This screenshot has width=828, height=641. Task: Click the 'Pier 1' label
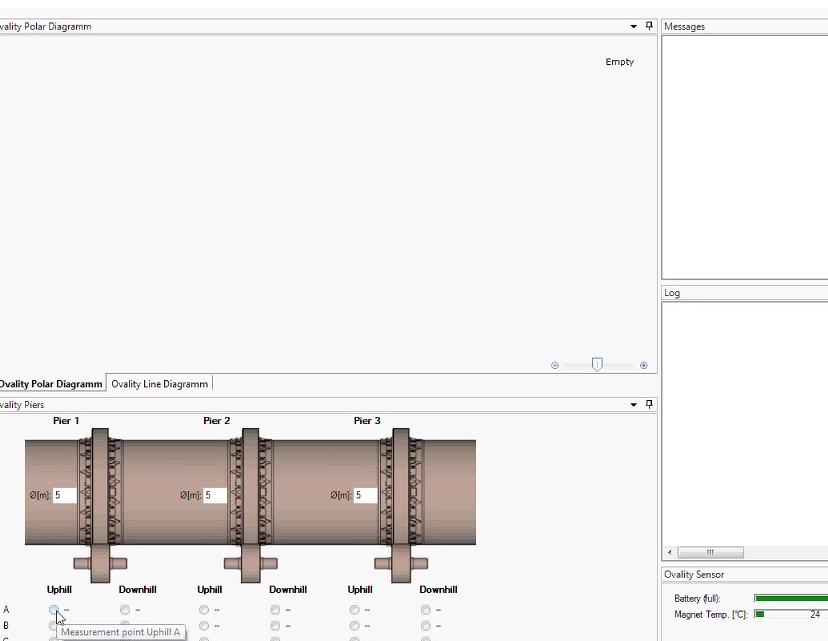[x=66, y=421]
